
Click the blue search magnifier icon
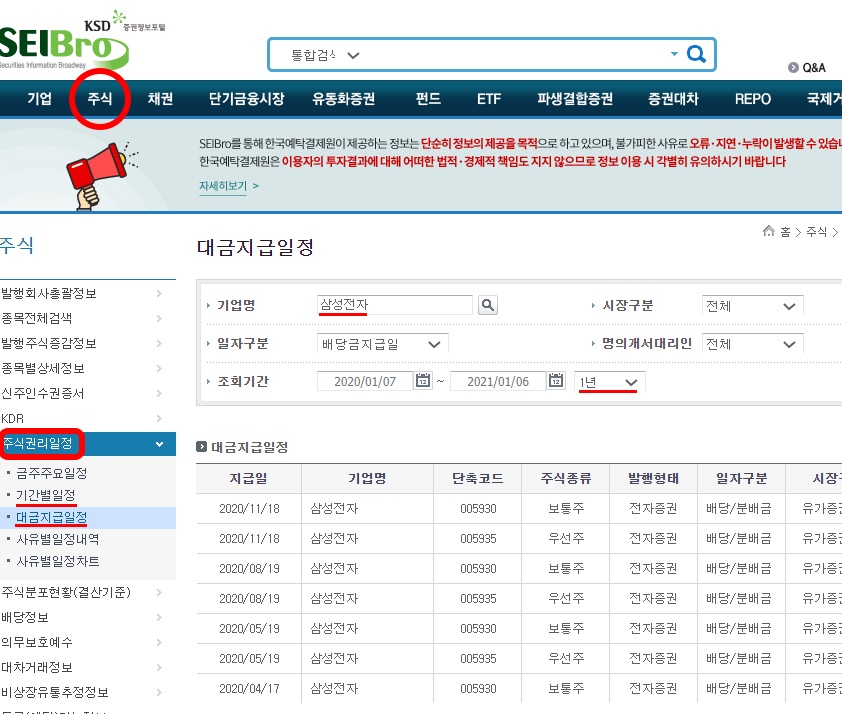(x=696, y=54)
